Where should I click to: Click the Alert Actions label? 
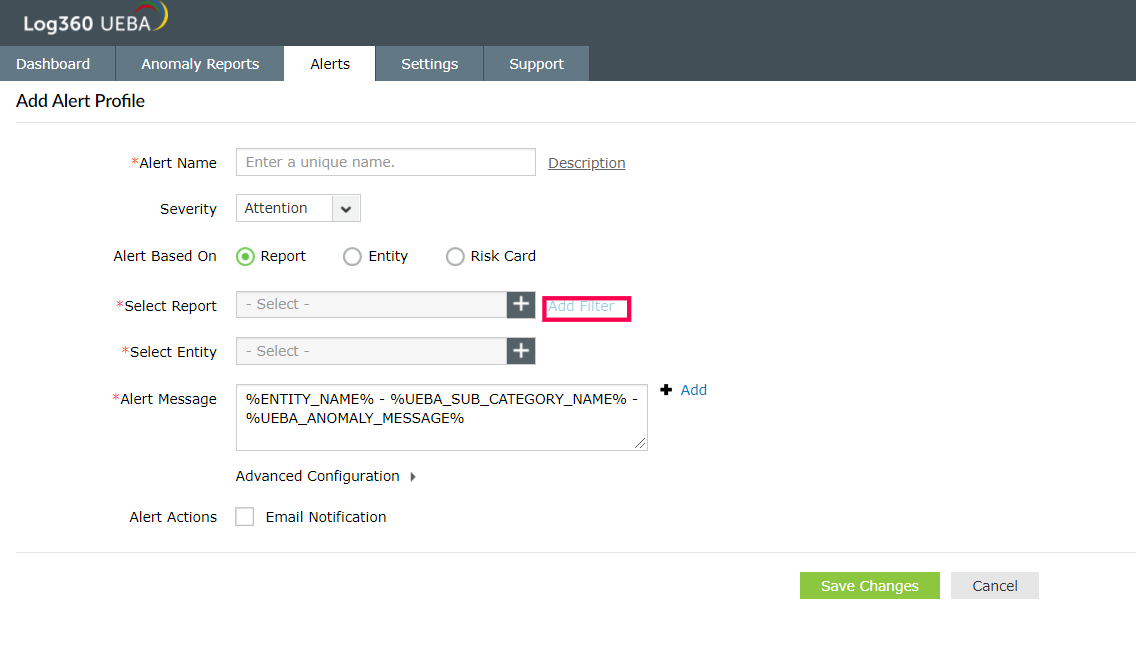tap(173, 517)
